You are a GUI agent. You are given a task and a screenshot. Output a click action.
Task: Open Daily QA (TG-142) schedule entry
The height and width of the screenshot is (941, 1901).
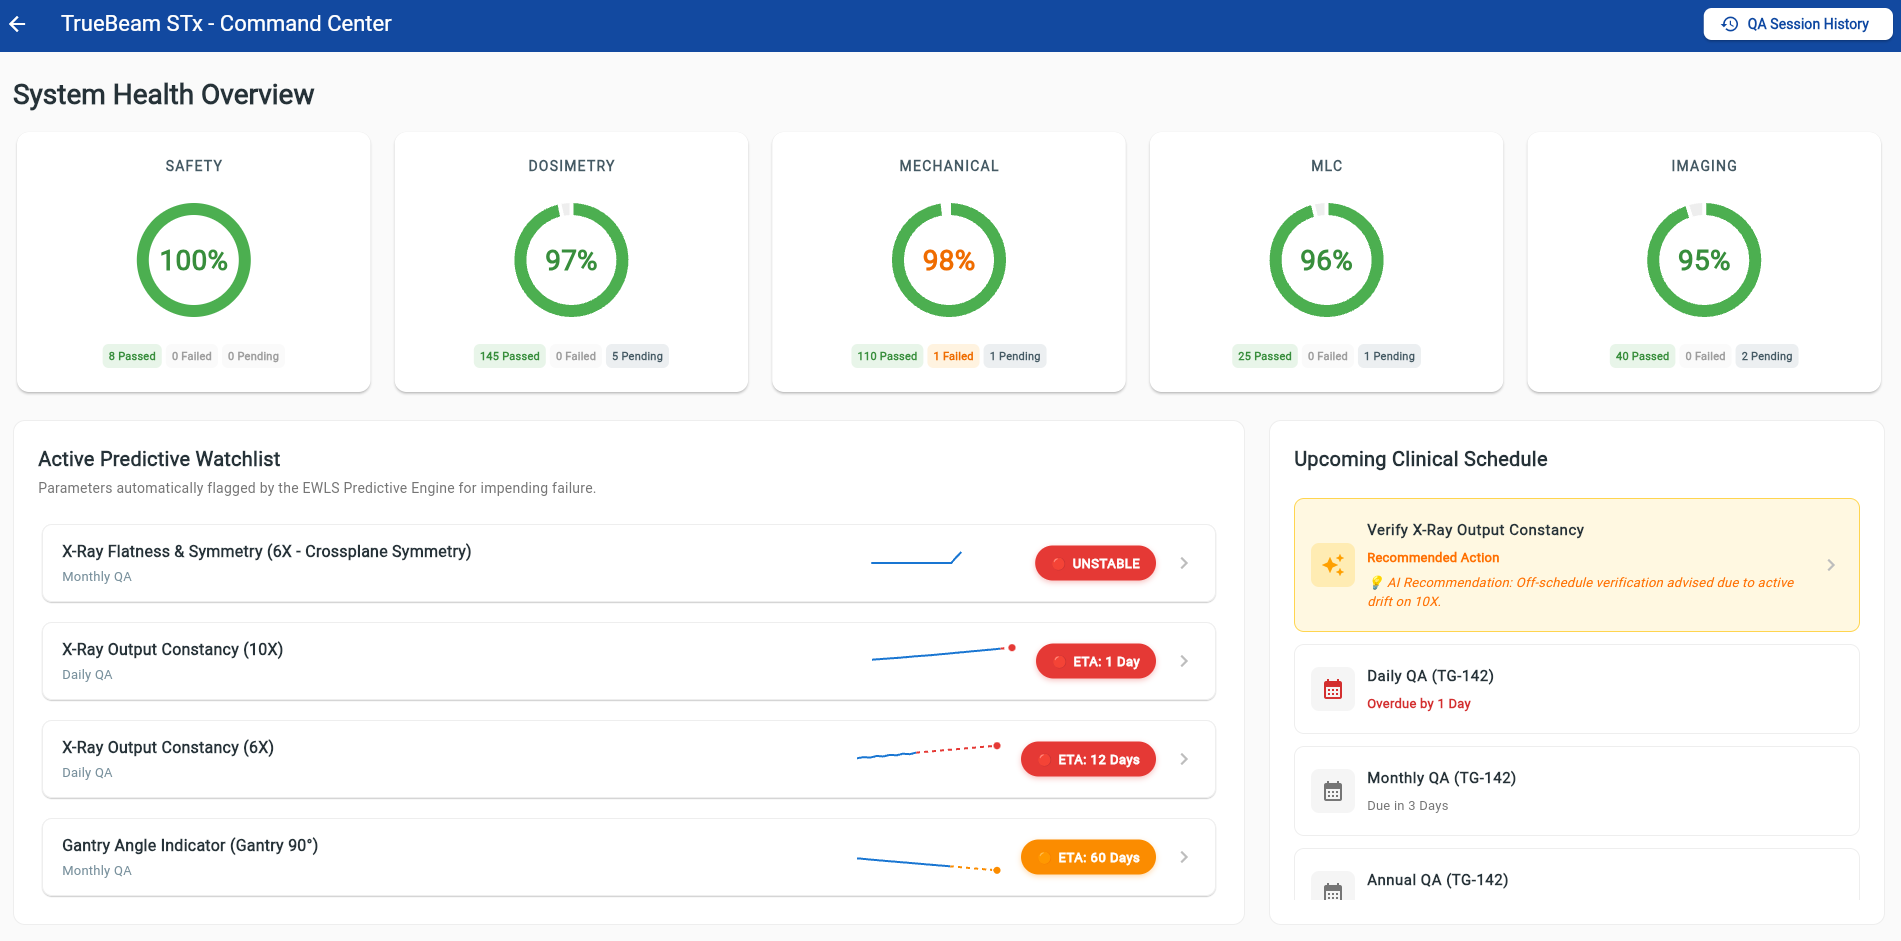(1577, 689)
